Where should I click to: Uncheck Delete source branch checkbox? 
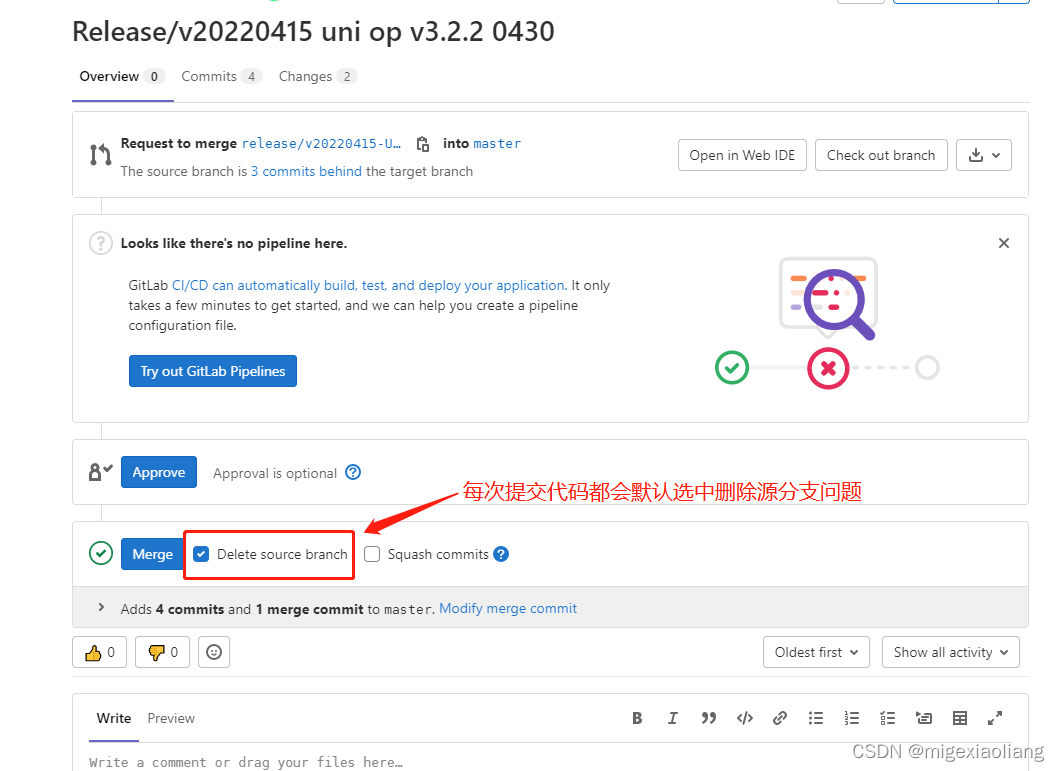(x=201, y=554)
